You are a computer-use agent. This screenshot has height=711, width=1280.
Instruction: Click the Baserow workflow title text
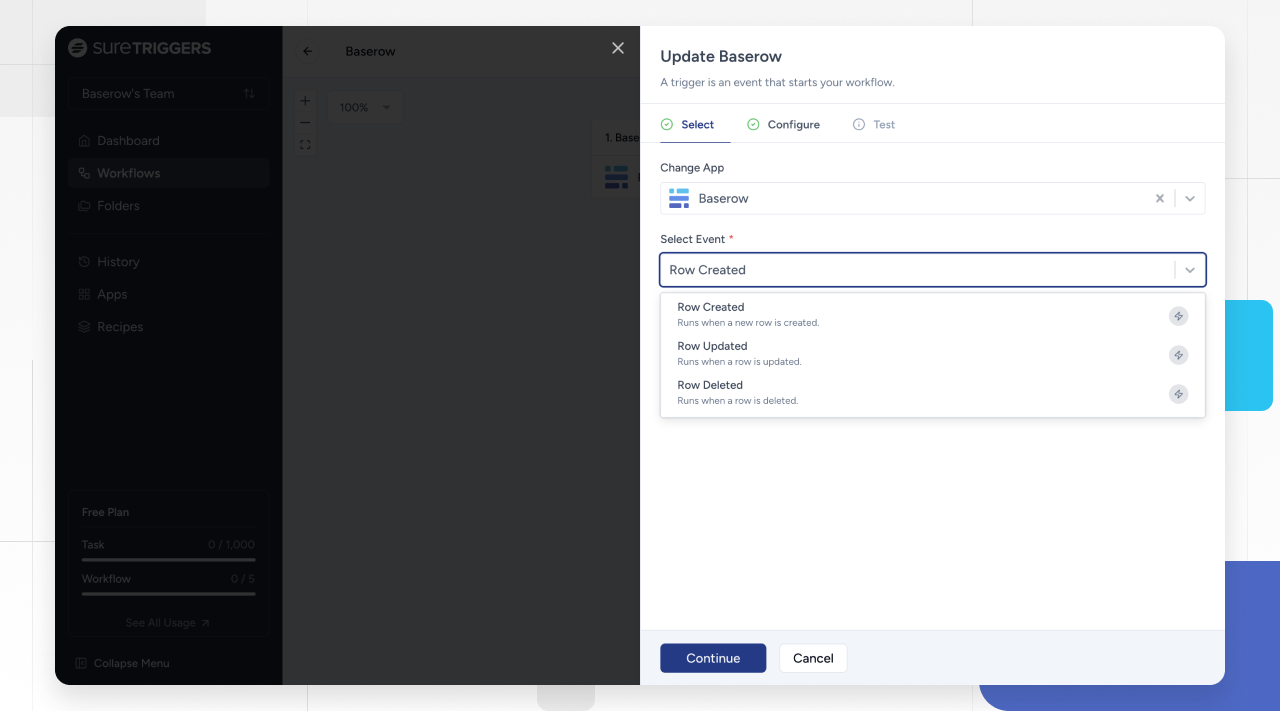click(x=371, y=51)
